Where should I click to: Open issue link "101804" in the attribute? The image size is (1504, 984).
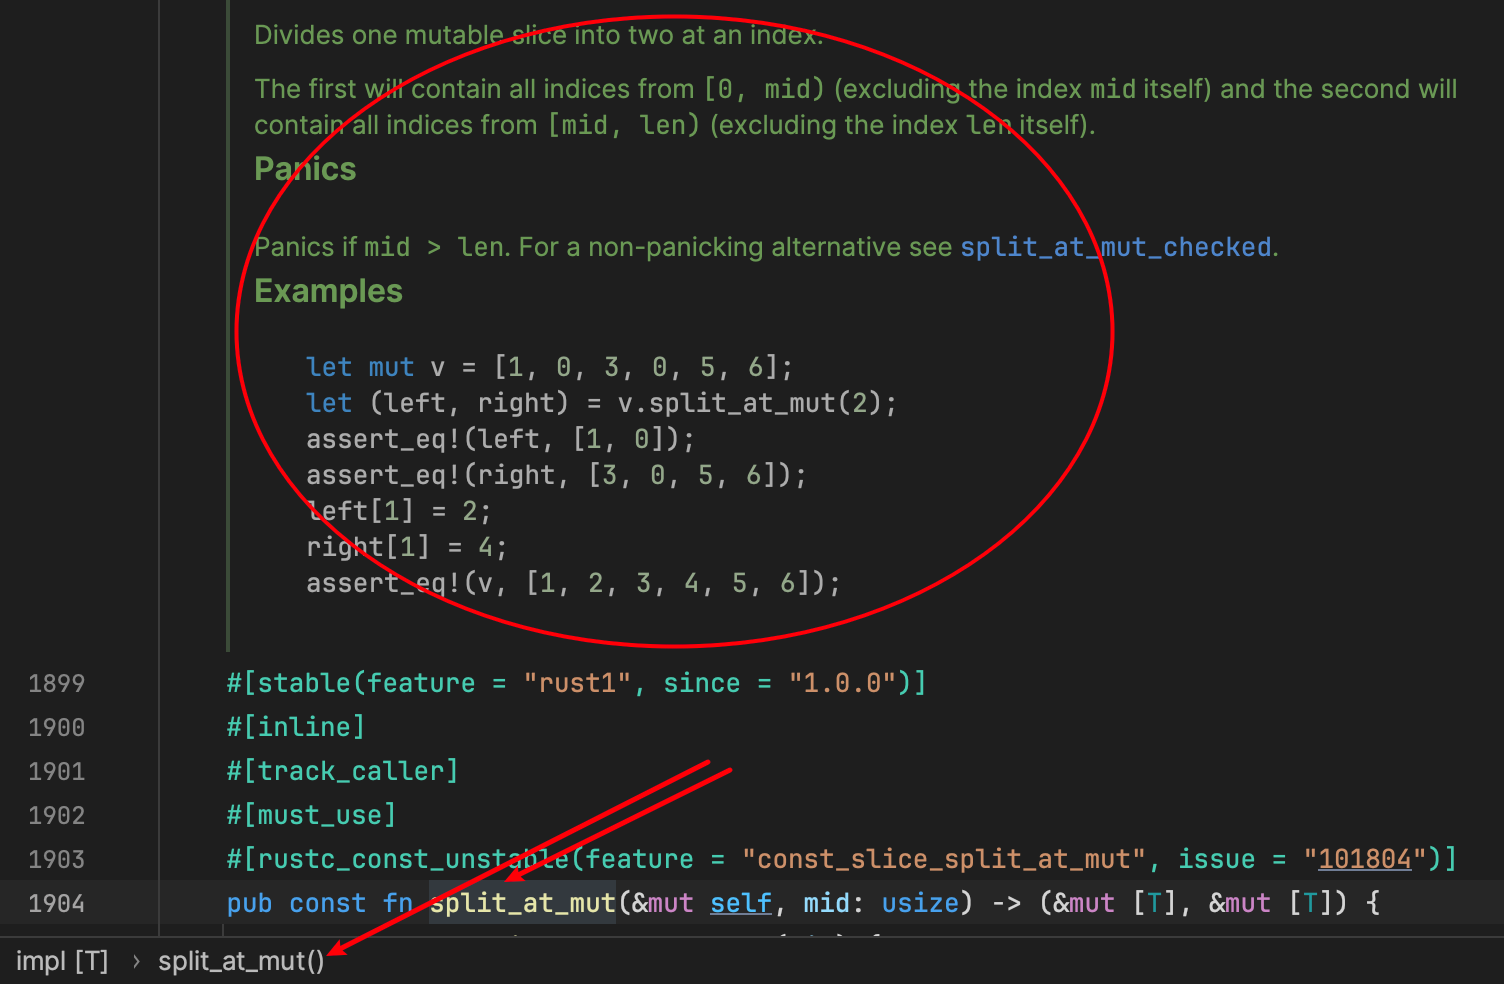[x=1365, y=859]
